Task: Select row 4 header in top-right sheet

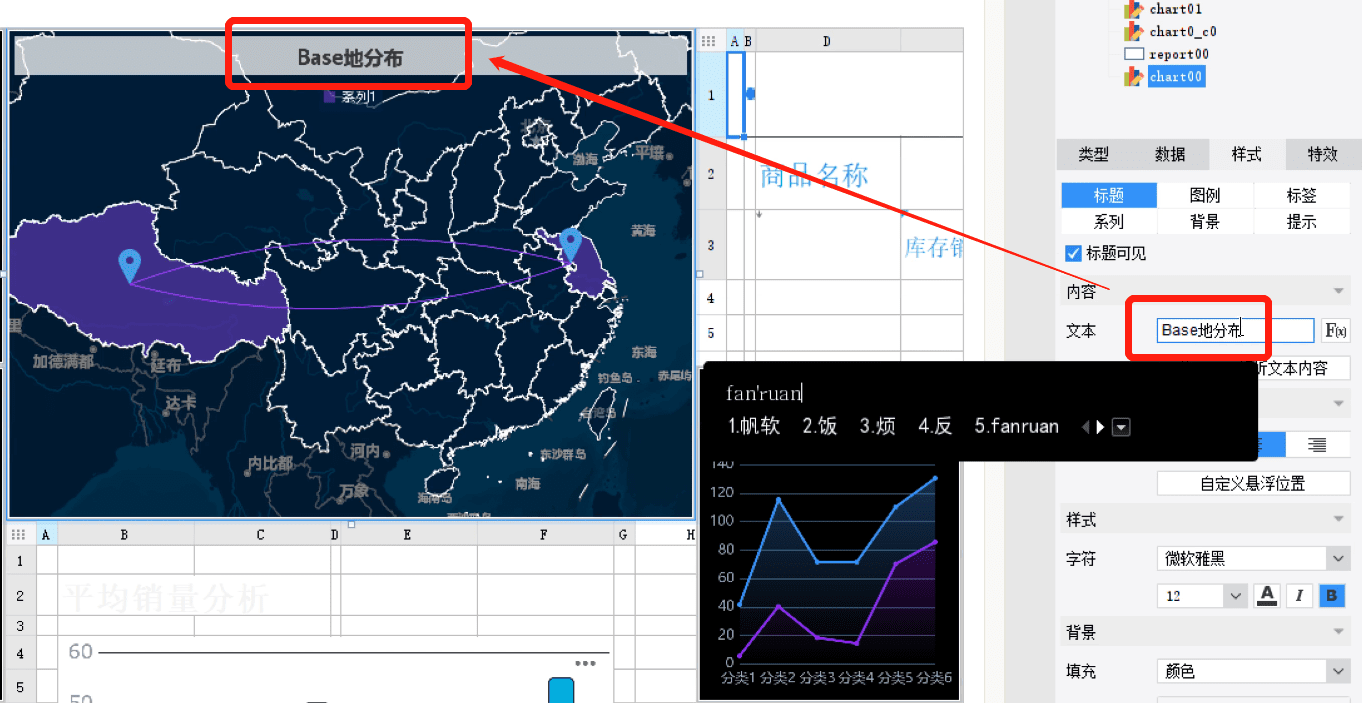Action: pos(711,298)
